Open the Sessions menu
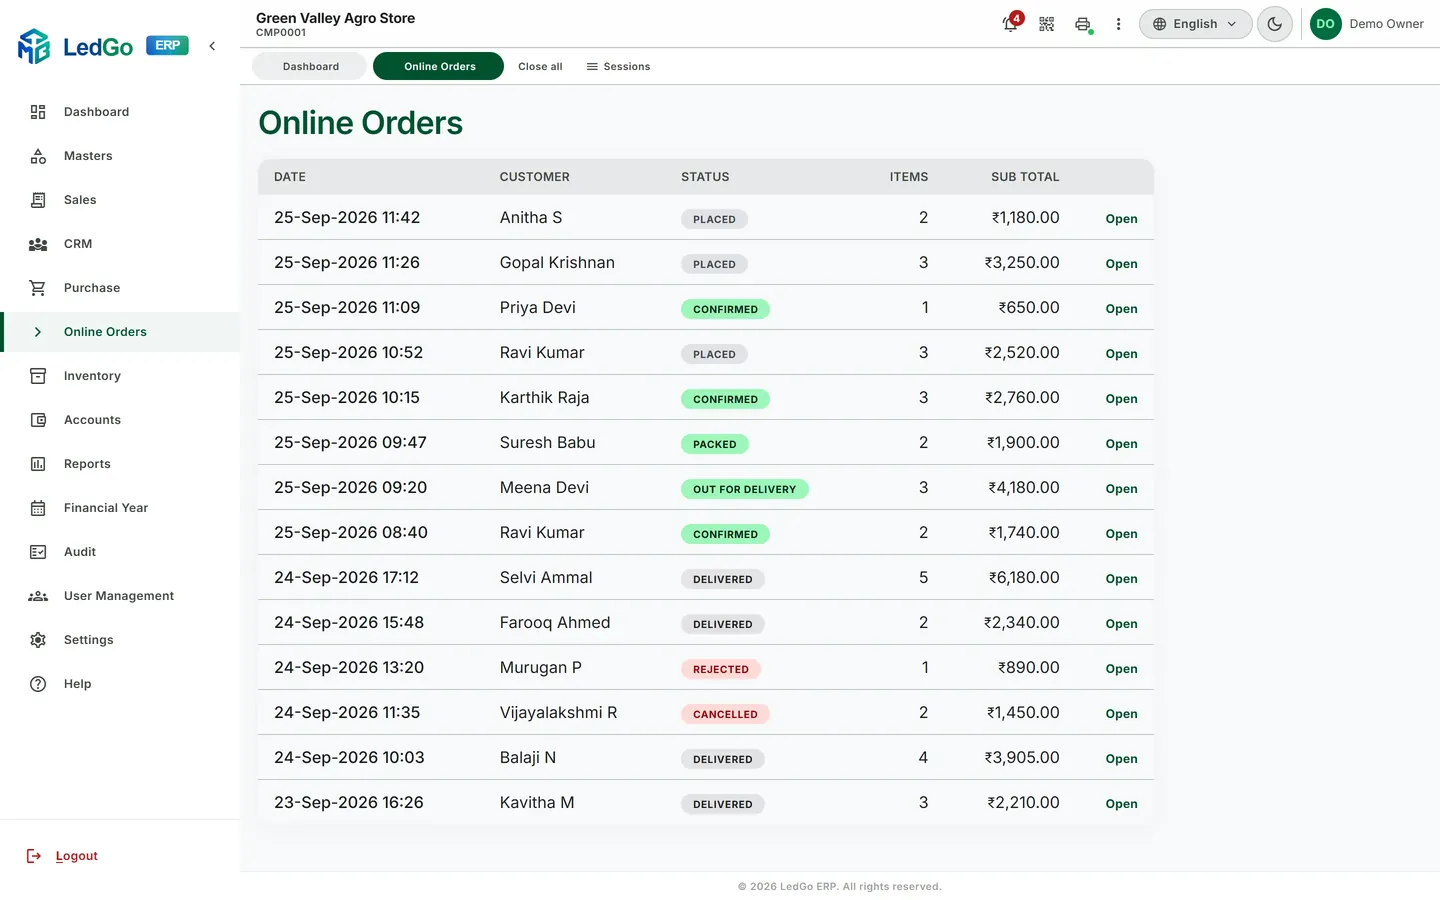1440x900 pixels. point(618,67)
